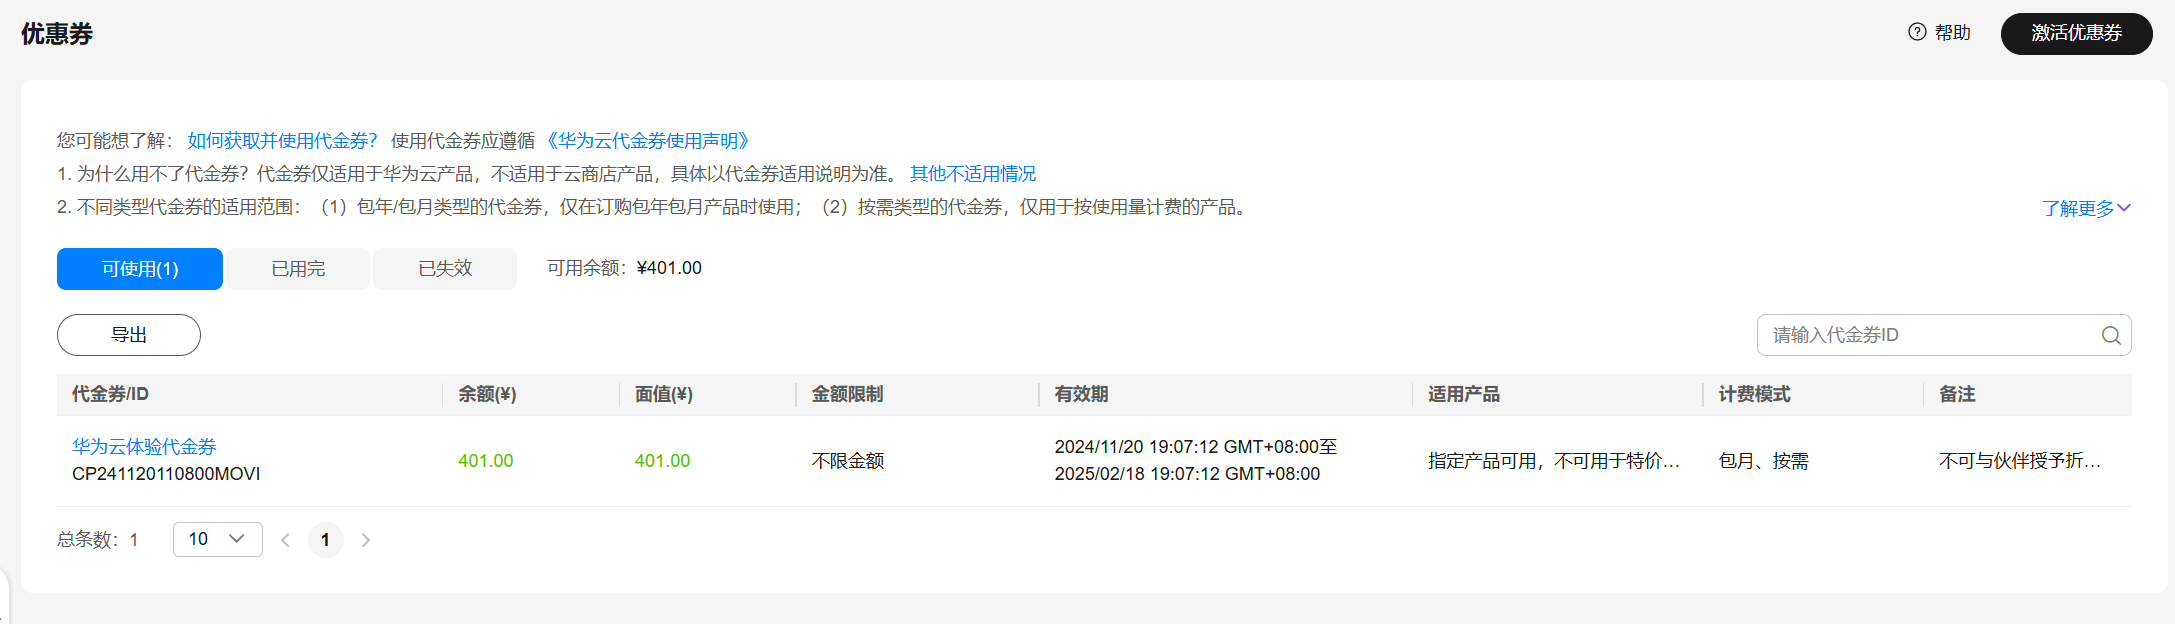Expand 了解更多 section
Viewport: 2175px width, 624px height.
[2086, 208]
